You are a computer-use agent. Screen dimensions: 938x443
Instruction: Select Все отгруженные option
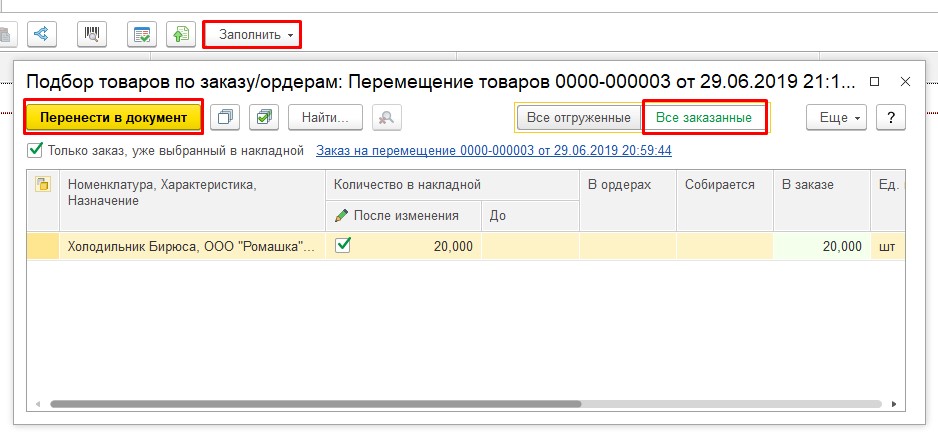578,118
